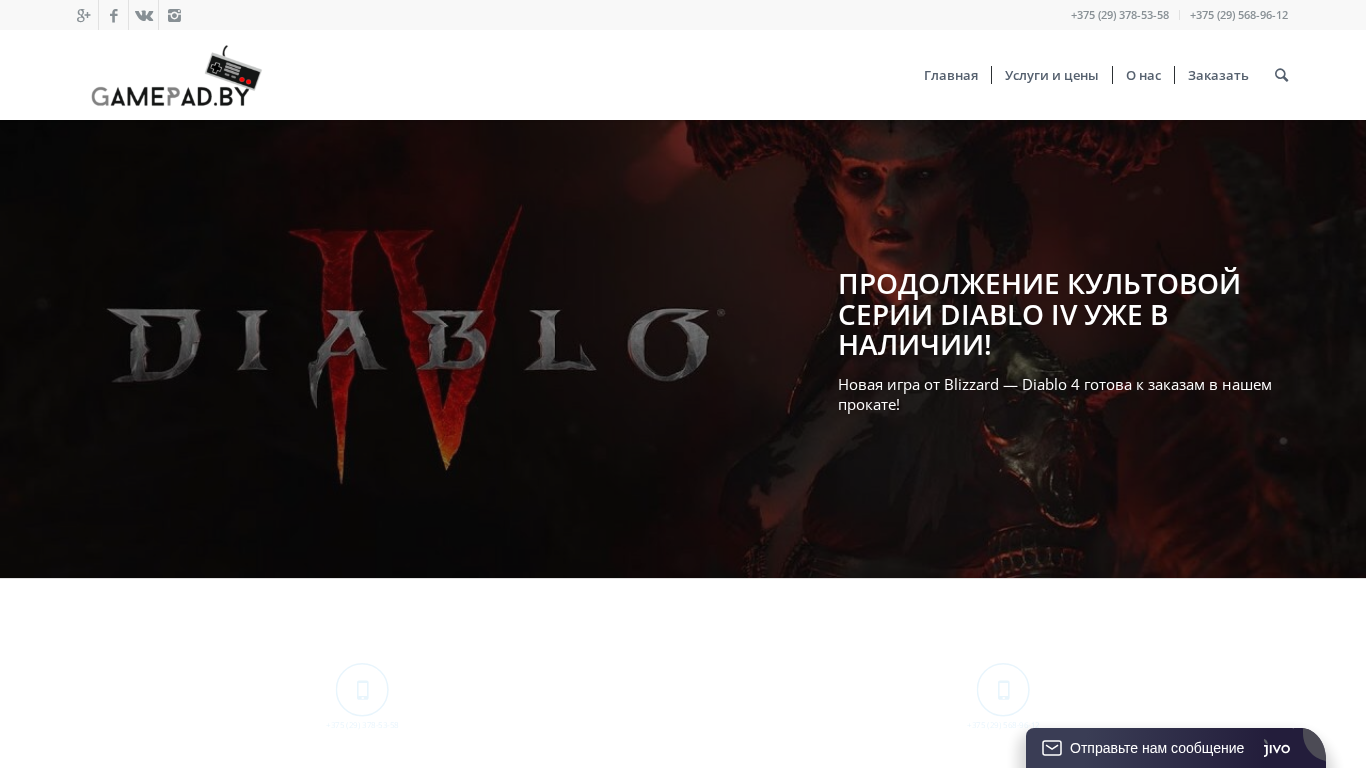1366x768 pixels.
Task: Open the Instagram social icon
Action: point(174,15)
